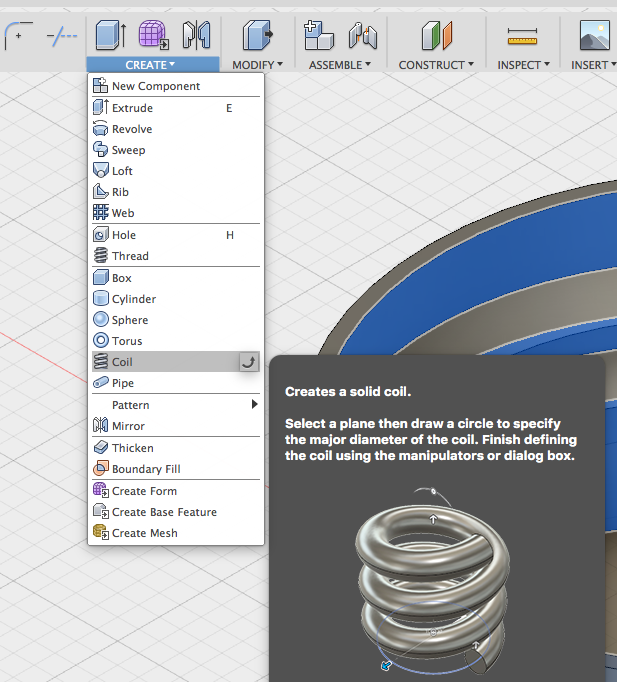Click the Press Pull modify toolbar icon
This screenshot has height=682, width=617.
tap(257, 35)
